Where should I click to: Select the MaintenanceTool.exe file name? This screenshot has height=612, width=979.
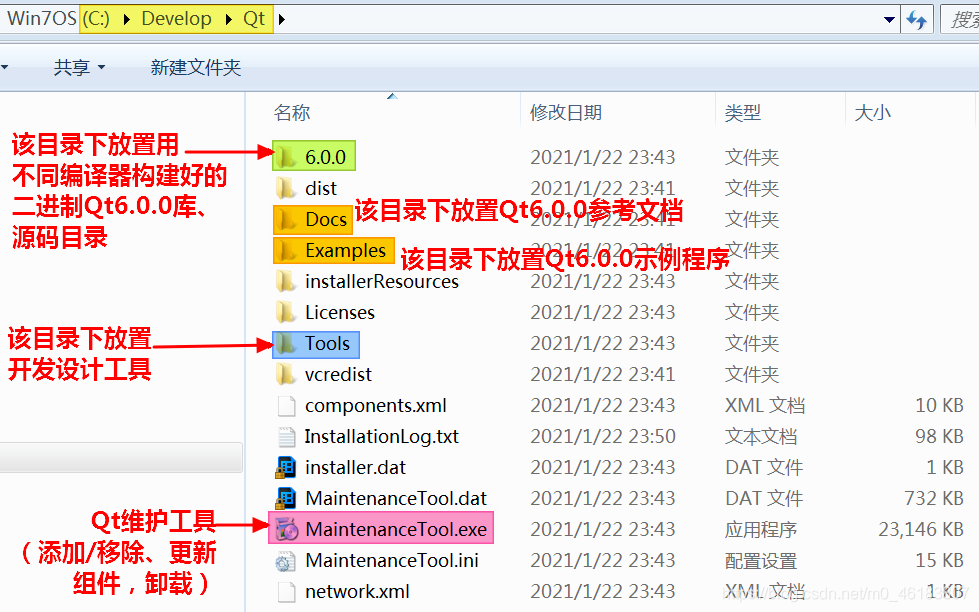tap(396, 530)
